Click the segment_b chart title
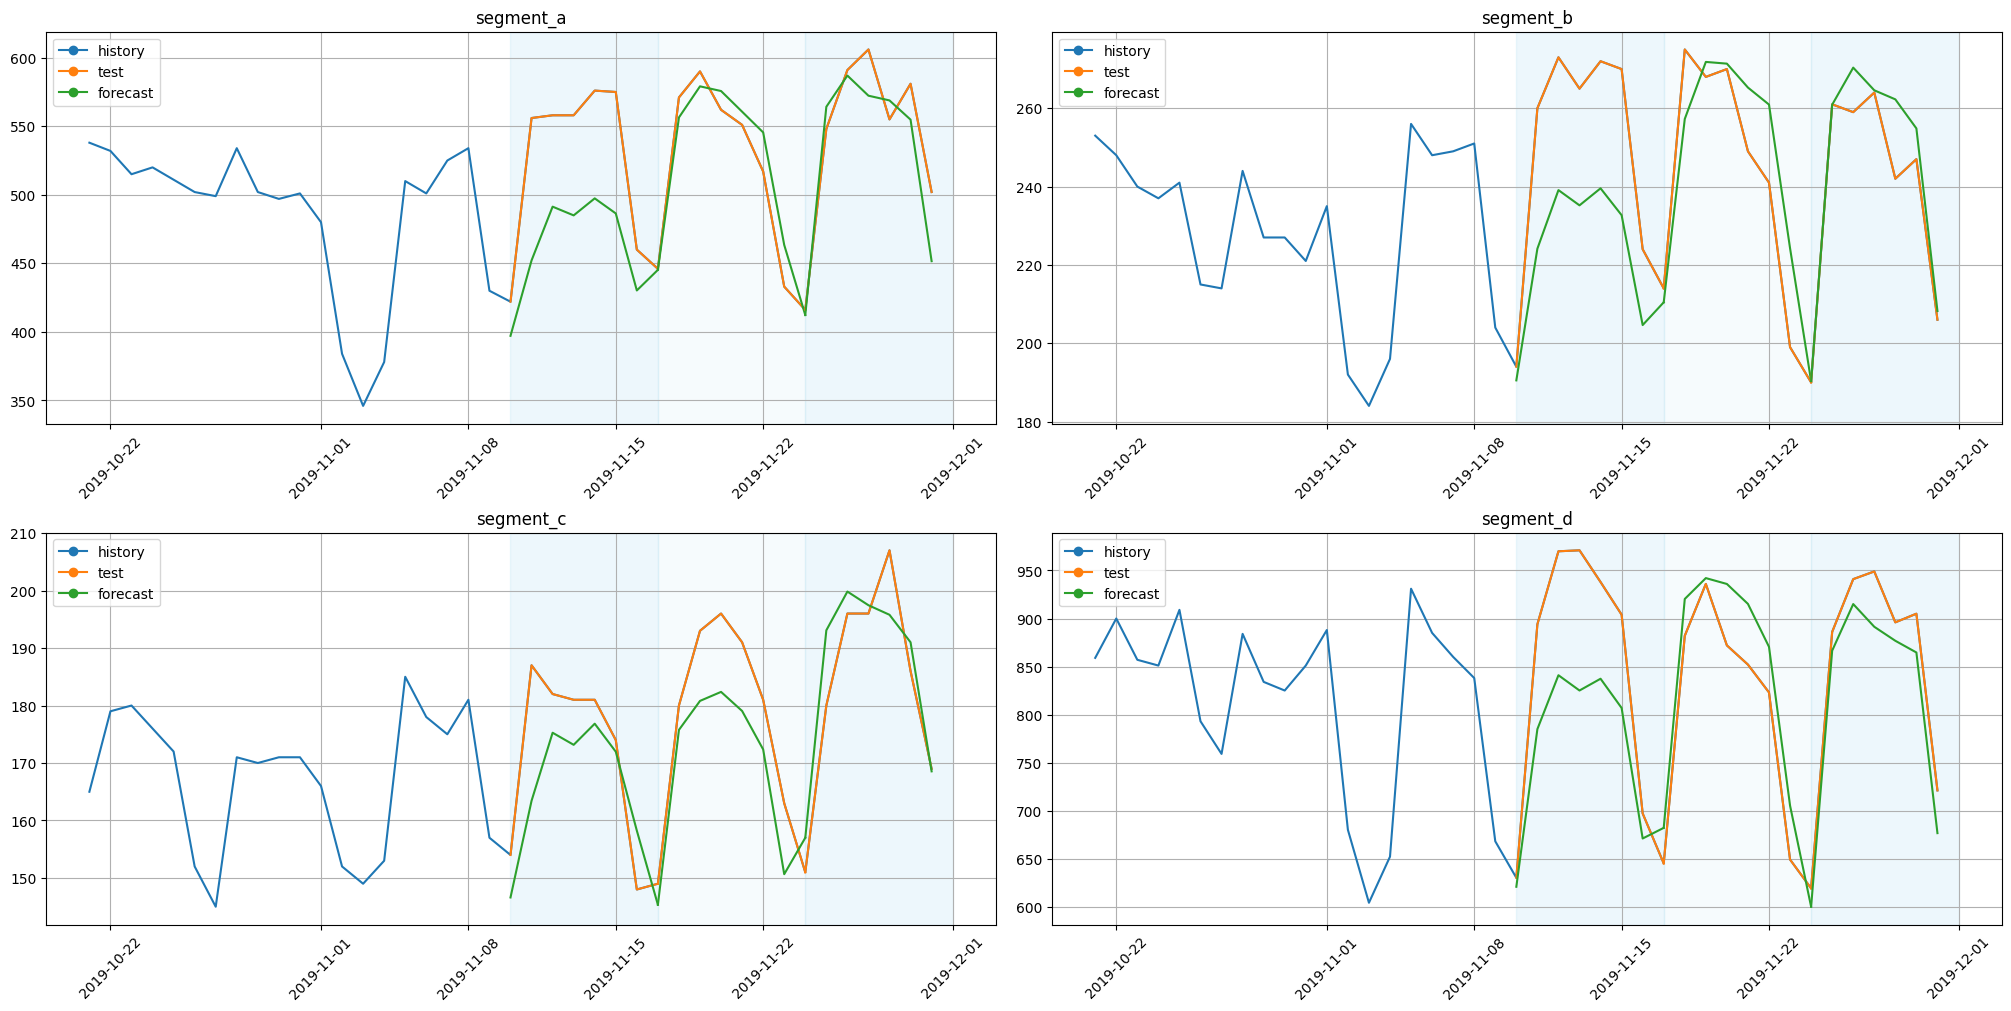Viewport: 2011px width, 1011px height. coord(1527,18)
